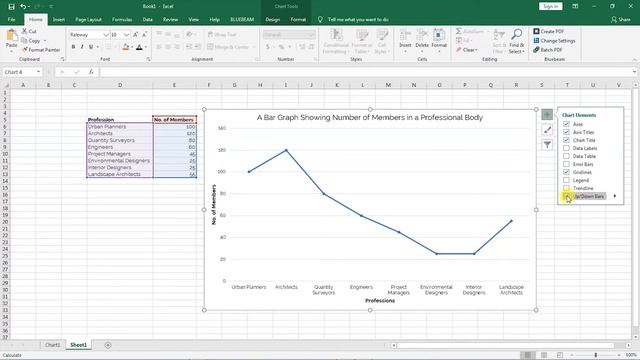Click the Cut scissors icon
Screen dimensions: 640x360
[24, 31]
